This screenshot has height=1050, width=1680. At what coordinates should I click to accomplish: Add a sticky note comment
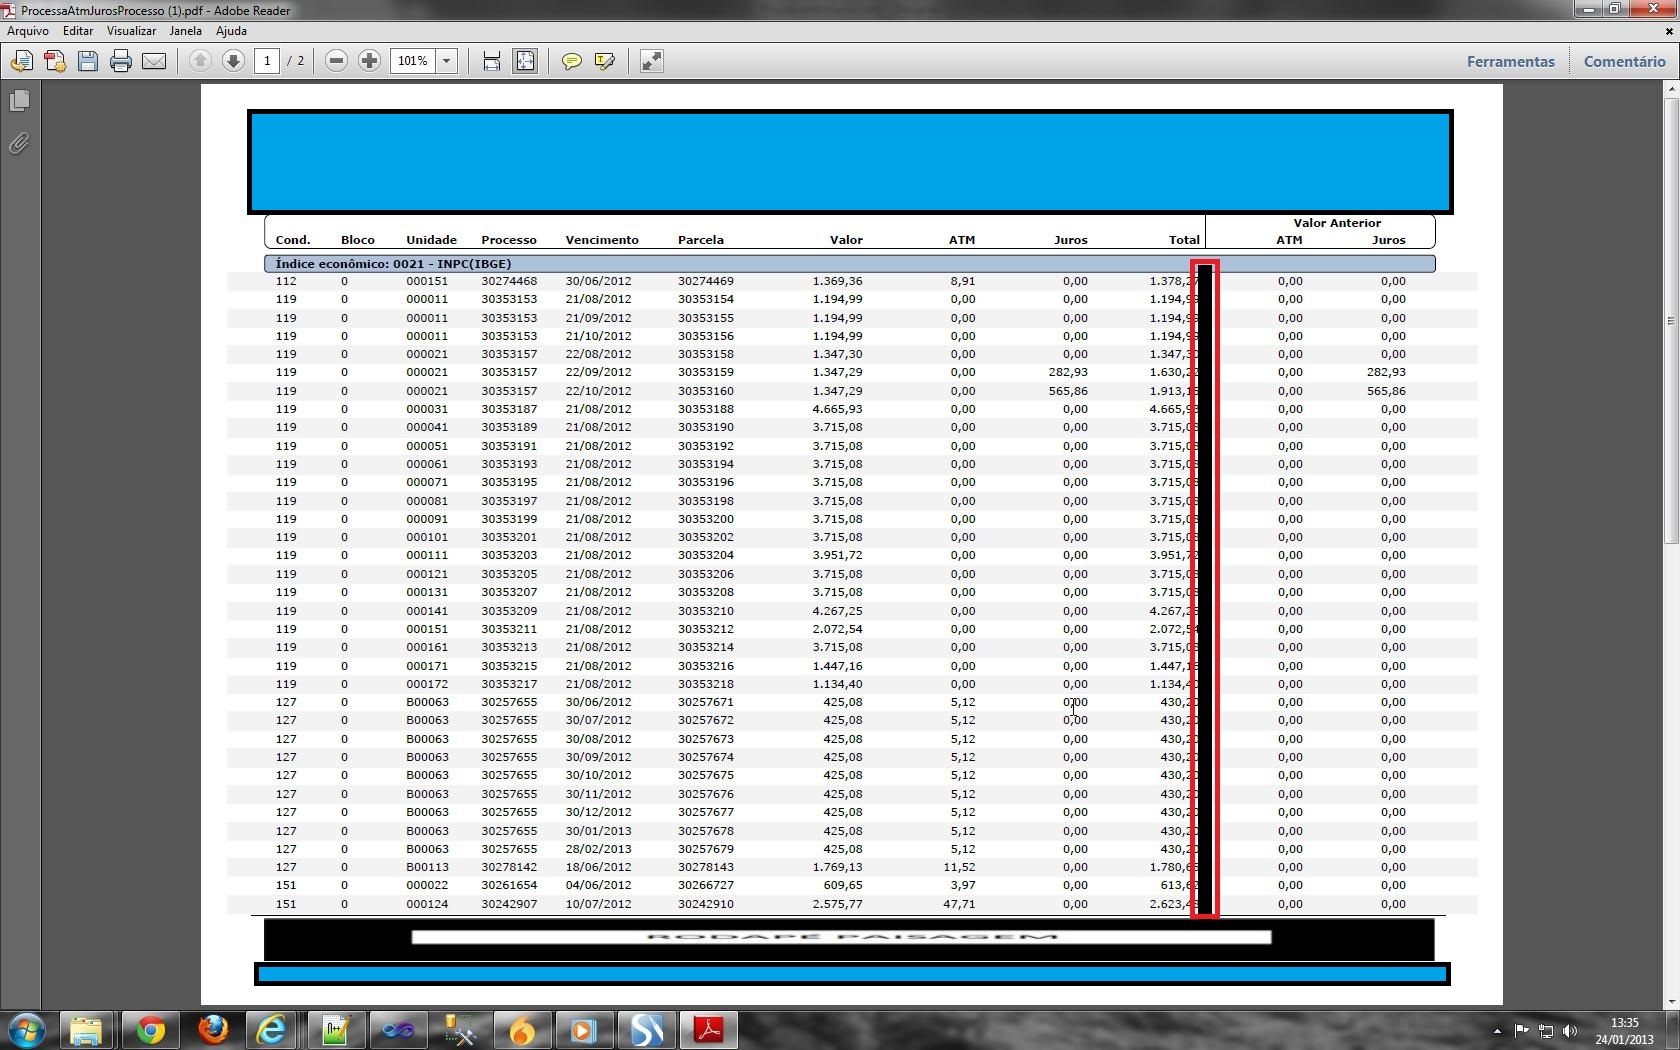571,61
